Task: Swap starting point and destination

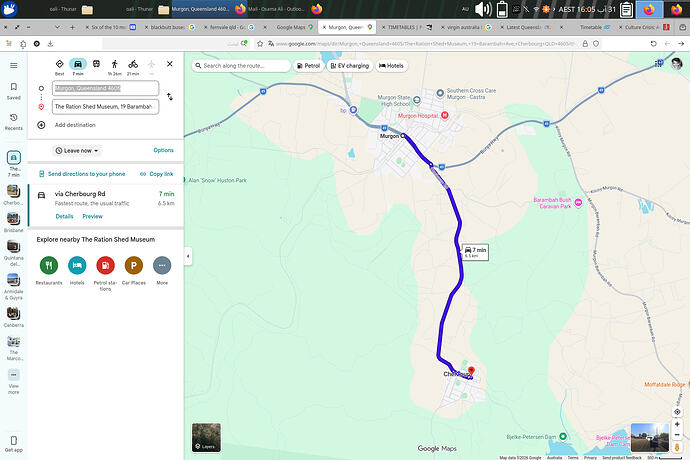Action: pos(170,96)
